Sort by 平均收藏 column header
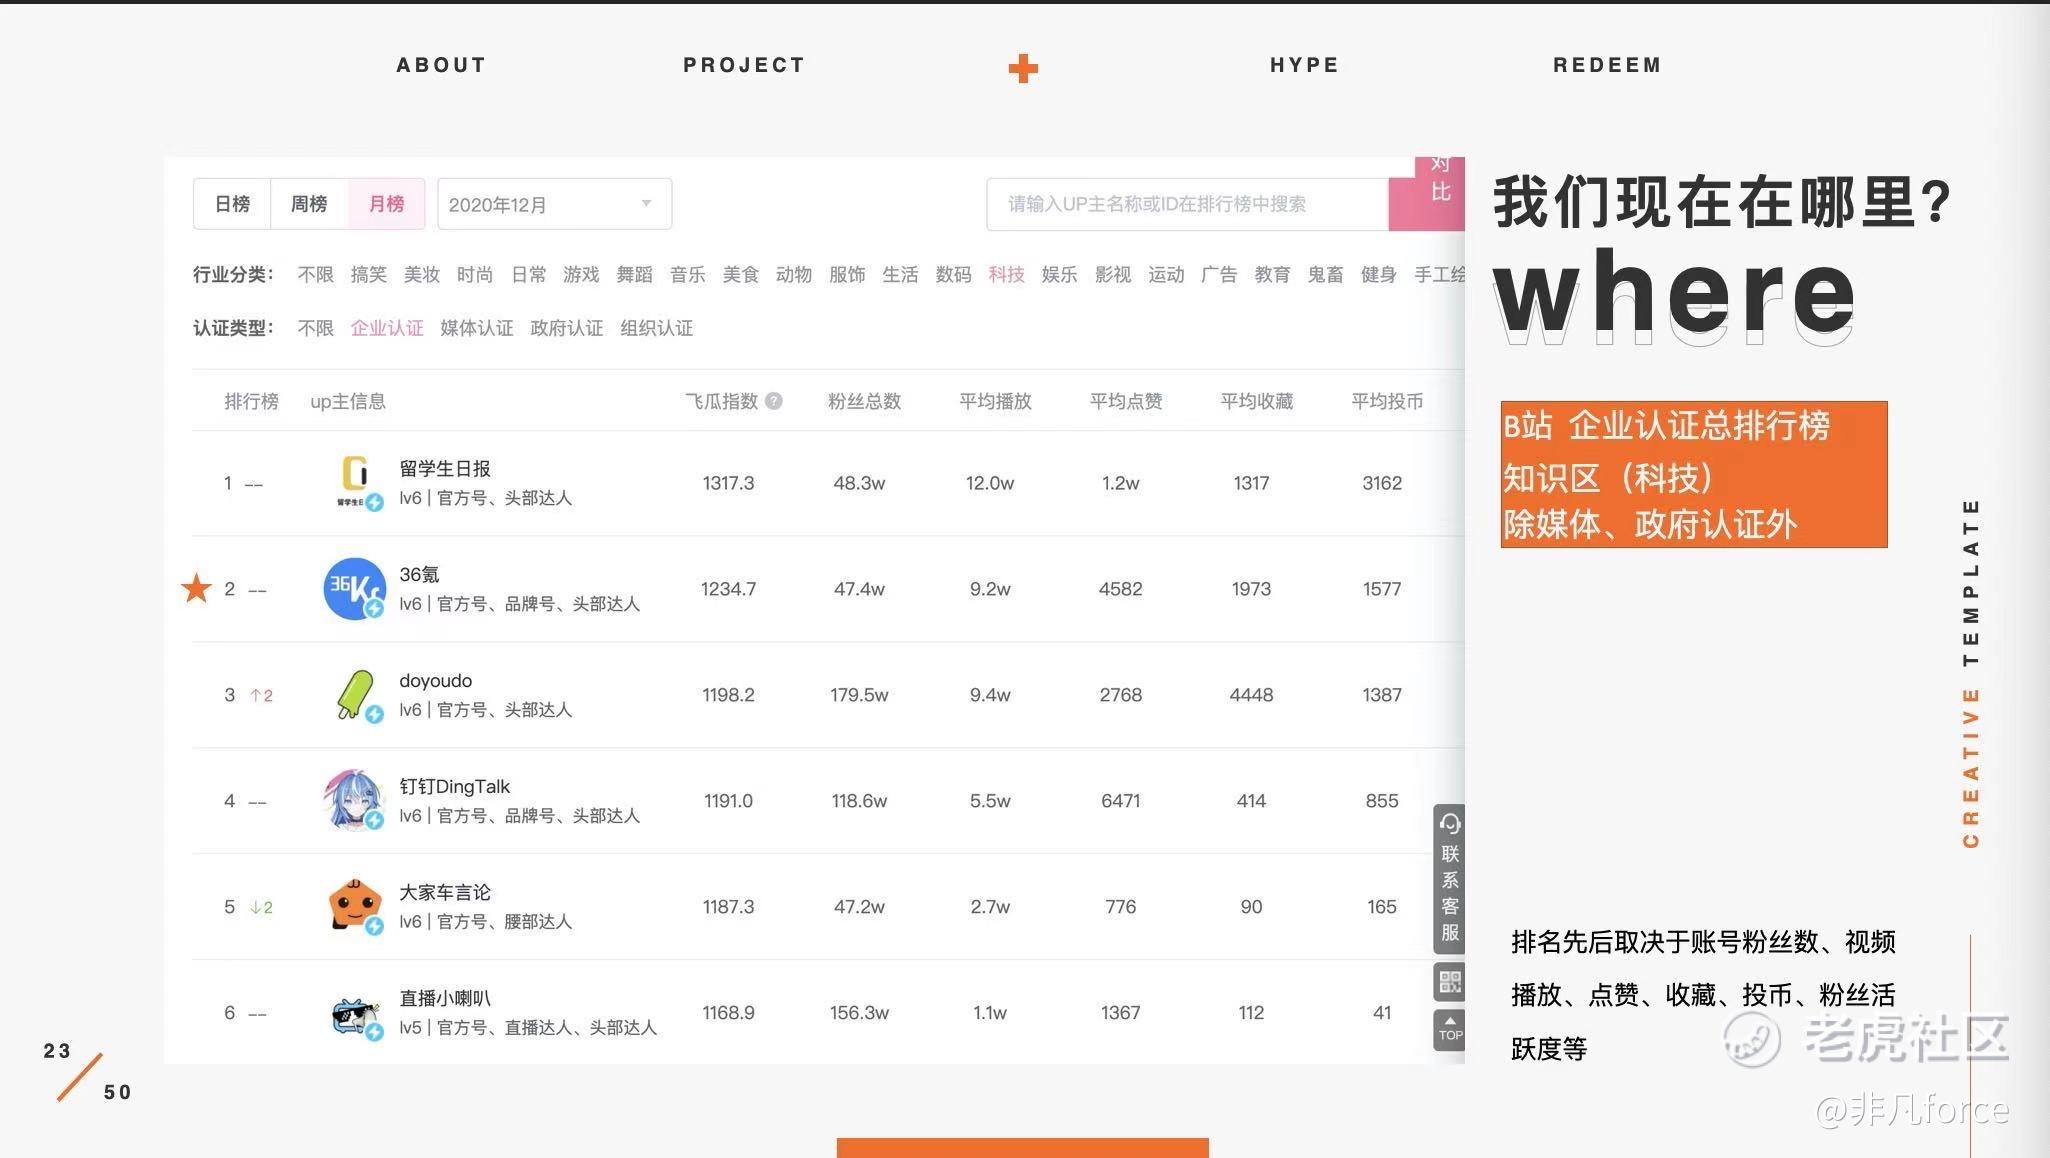The width and height of the screenshot is (2050, 1158). (x=1257, y=401)
